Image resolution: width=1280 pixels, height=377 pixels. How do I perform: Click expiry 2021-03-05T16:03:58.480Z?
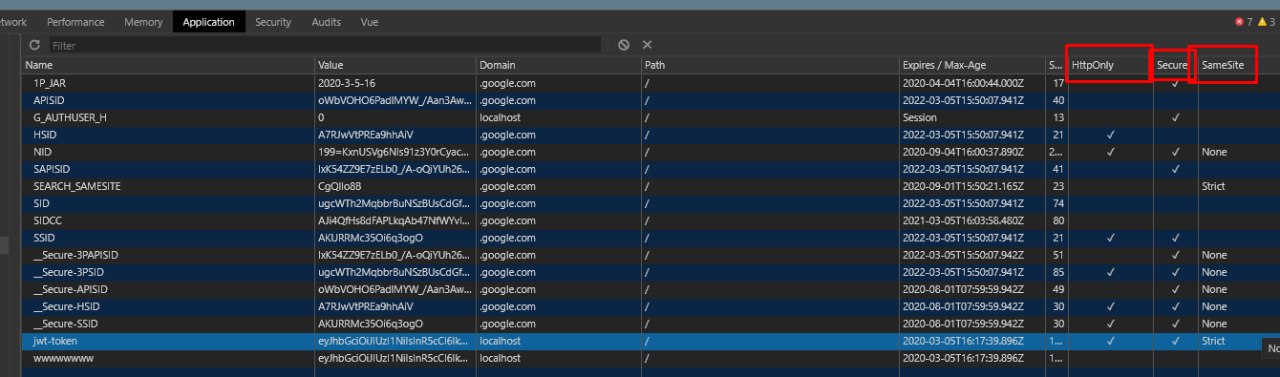[963, 220]
